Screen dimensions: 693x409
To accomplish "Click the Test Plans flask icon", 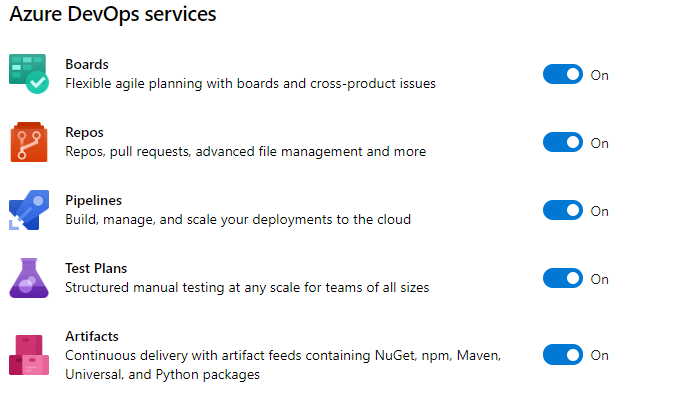I will 29,277.
